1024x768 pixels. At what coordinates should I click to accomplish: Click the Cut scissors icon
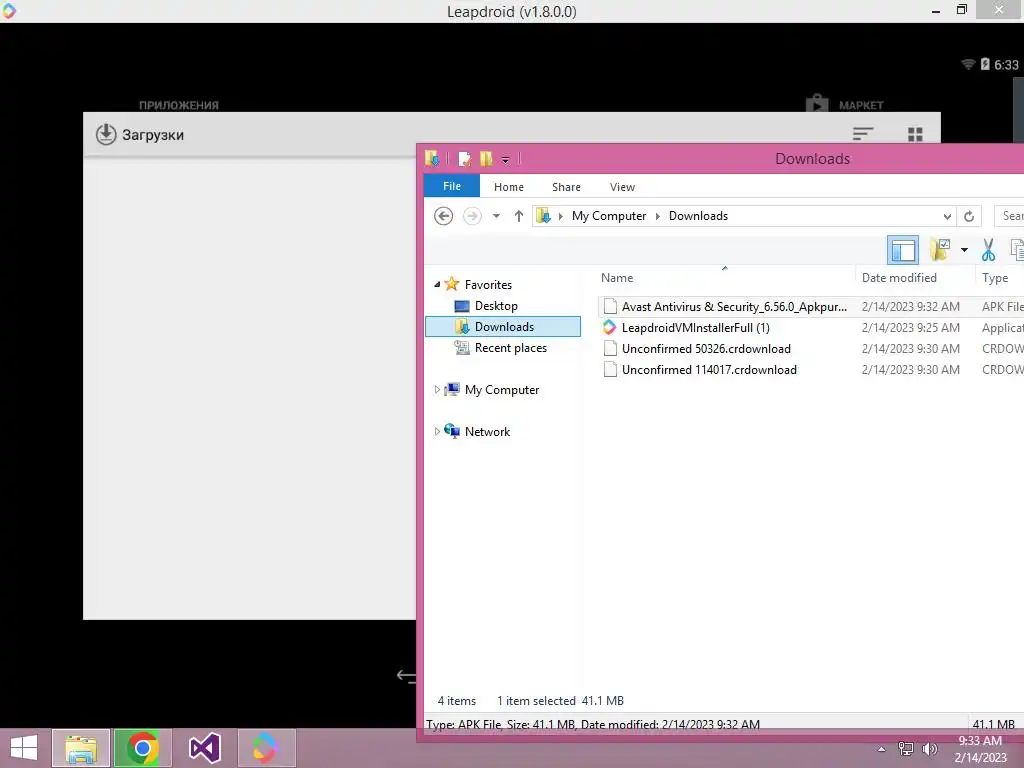988,250
